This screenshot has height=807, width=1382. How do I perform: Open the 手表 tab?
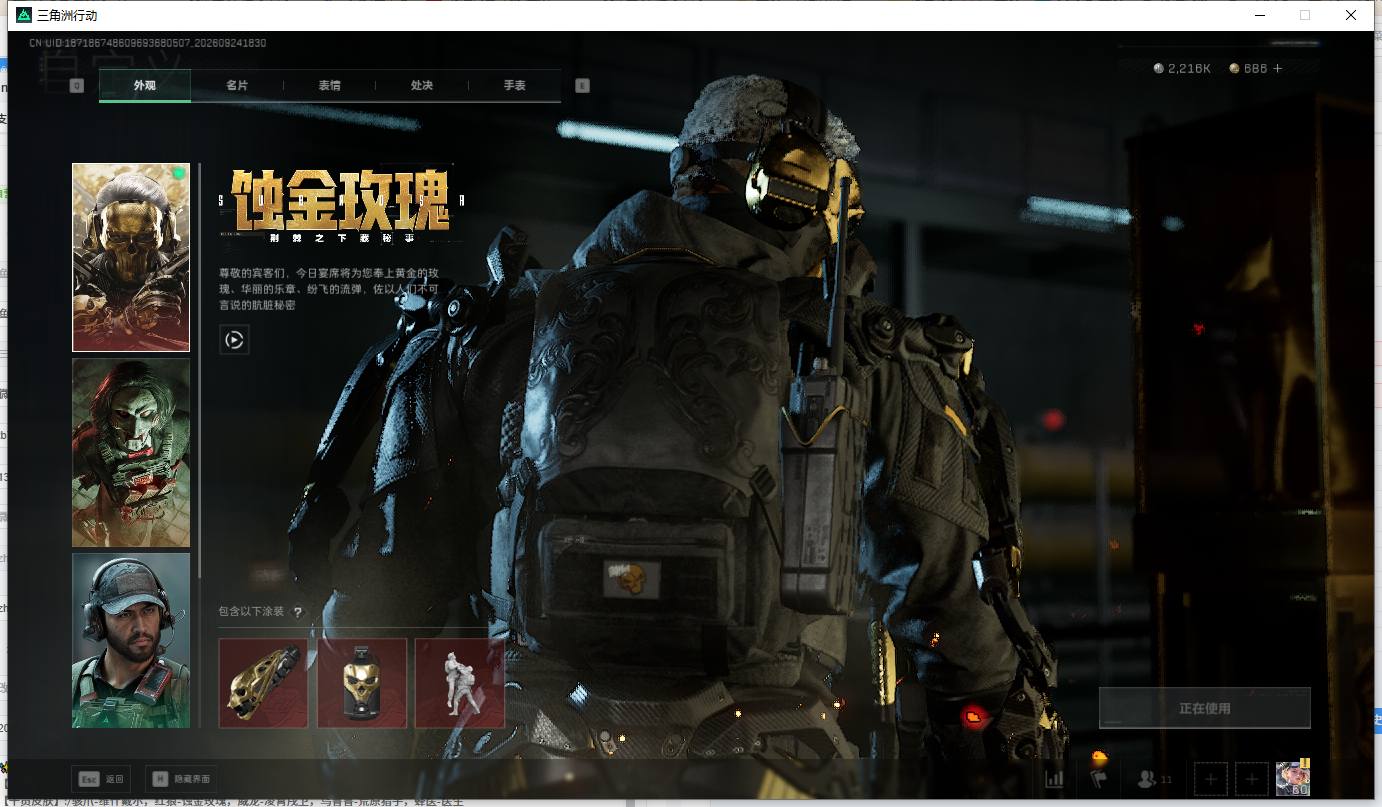pos(514,86)
